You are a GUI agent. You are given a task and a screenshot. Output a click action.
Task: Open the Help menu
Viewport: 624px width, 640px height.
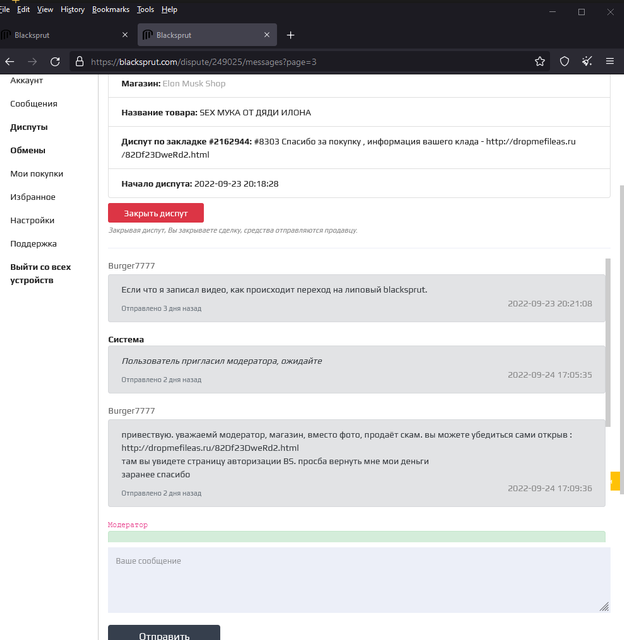coord(169,9)
